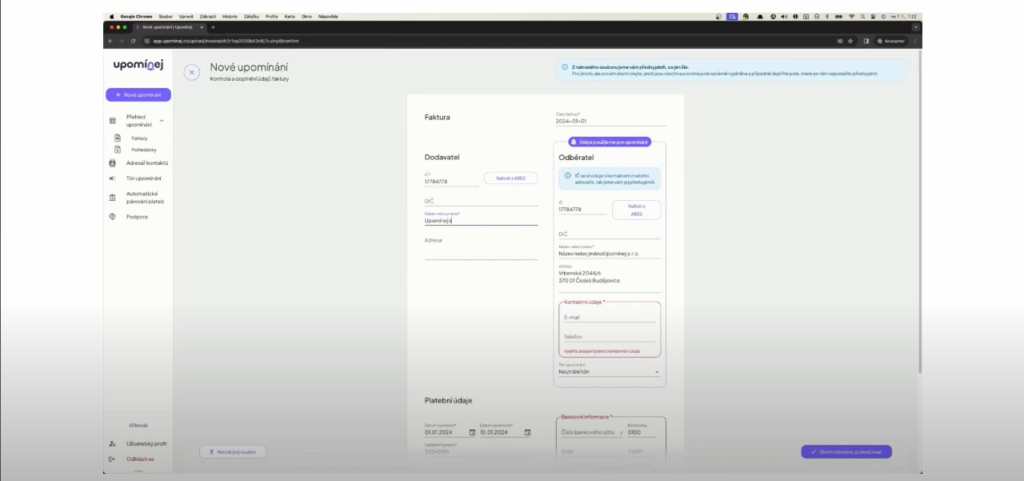Open Faktury in the sidebar
Screen dimensions: 1024x481
click(139, 138)
